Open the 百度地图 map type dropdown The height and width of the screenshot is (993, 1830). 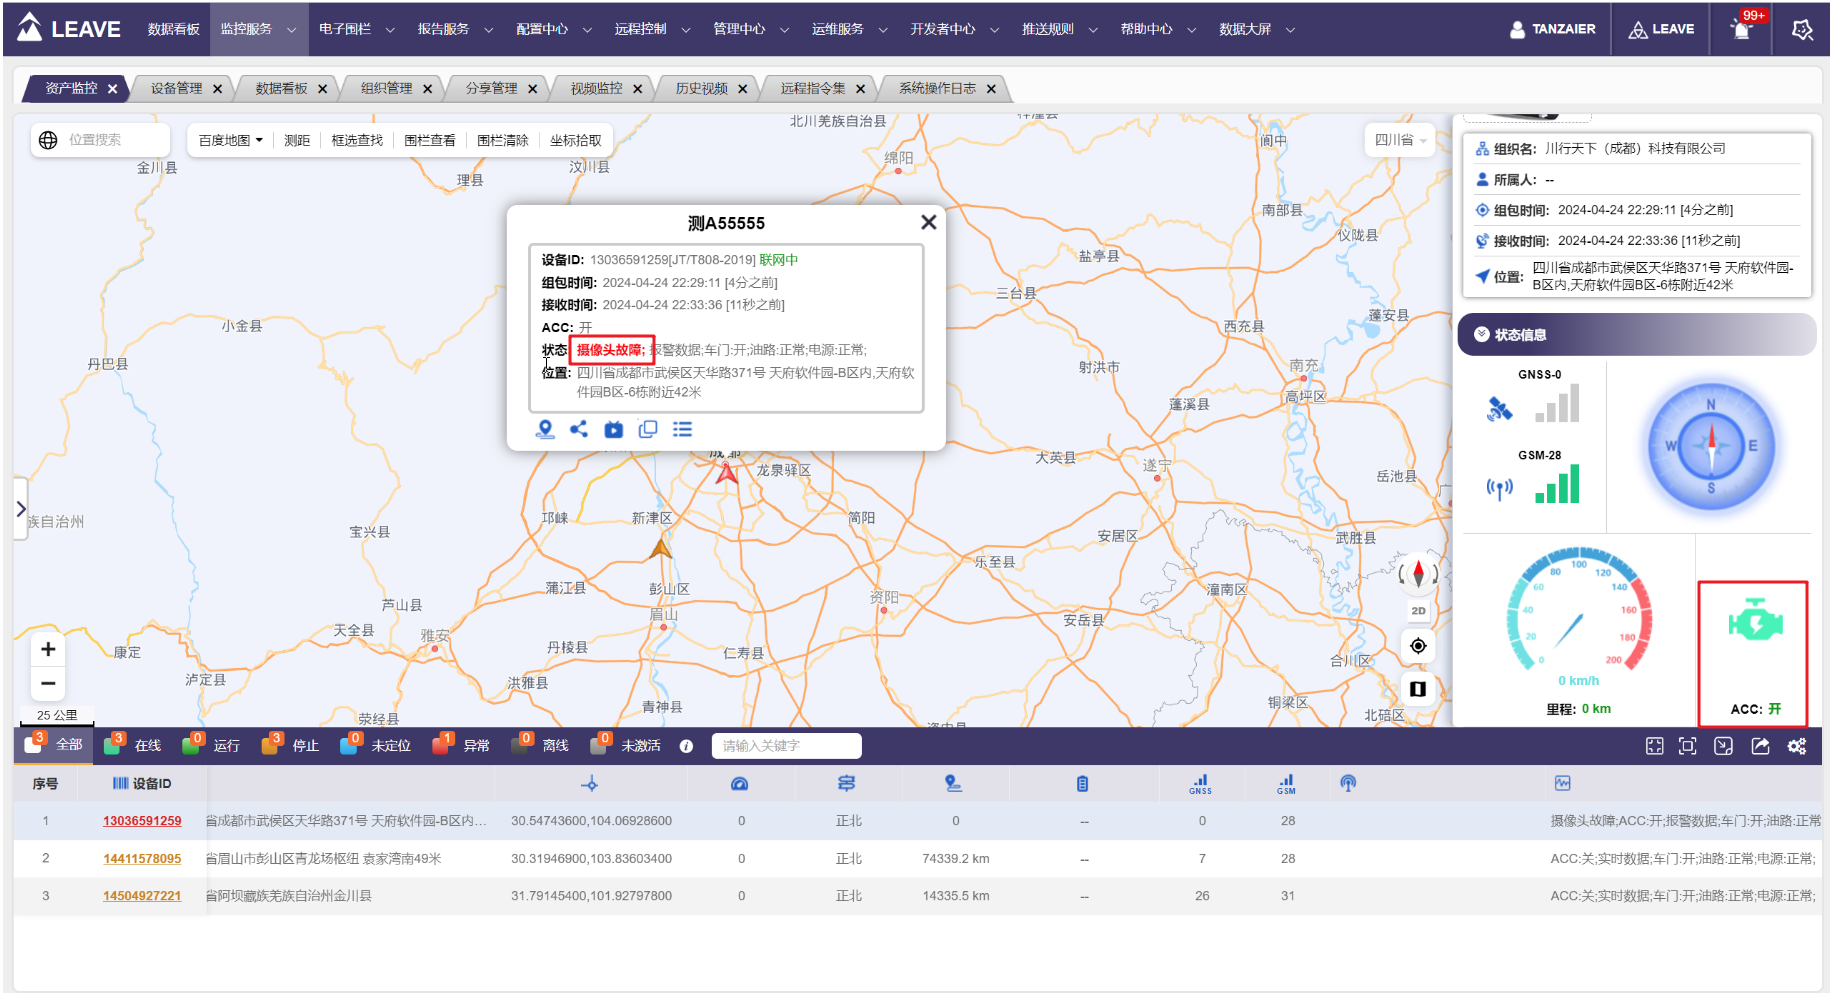click(x=230, y=140)
